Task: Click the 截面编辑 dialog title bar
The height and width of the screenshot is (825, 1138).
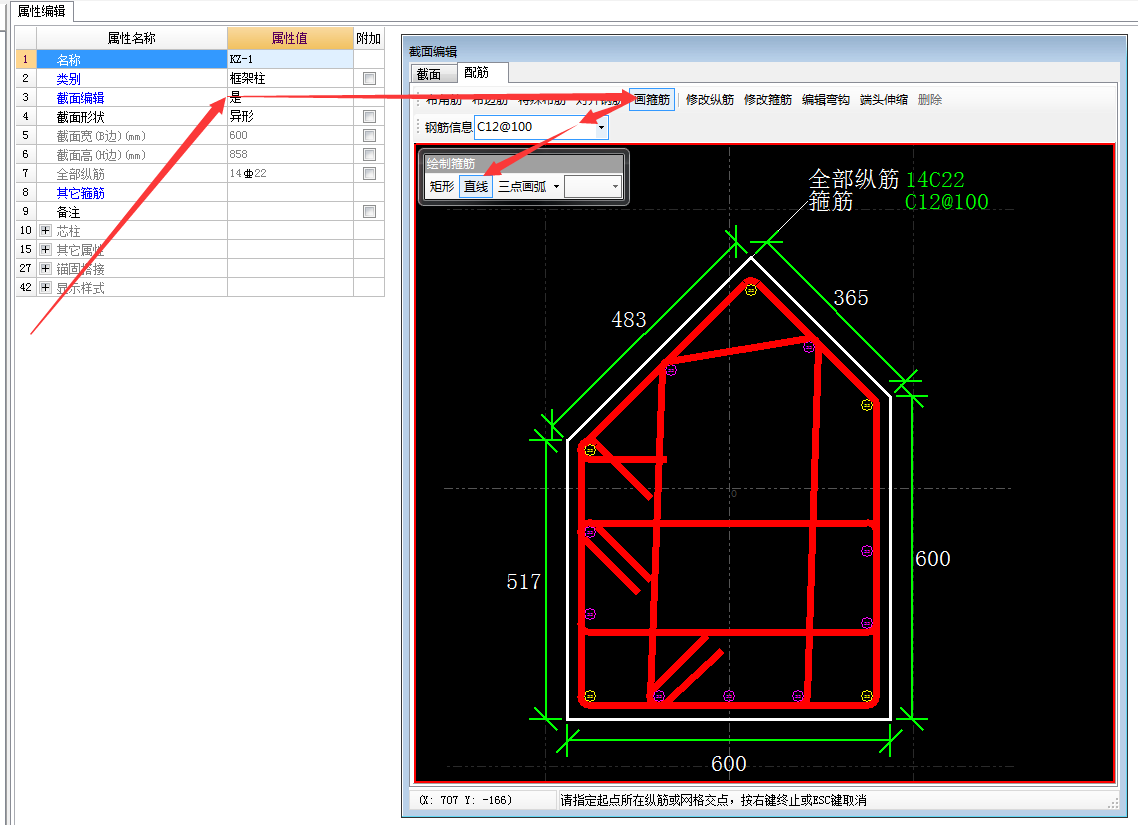Action: (x=764, y=51)
